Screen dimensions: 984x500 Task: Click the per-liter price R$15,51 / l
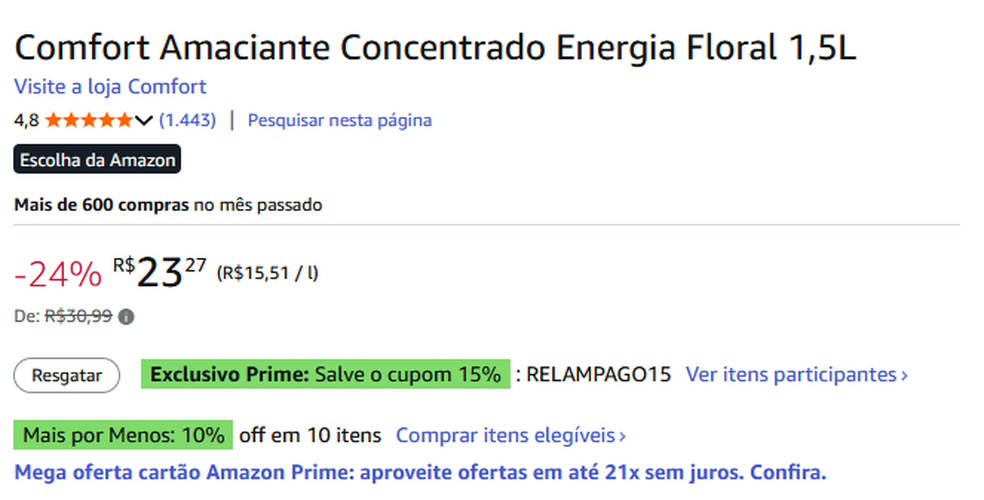pos(267,272)
